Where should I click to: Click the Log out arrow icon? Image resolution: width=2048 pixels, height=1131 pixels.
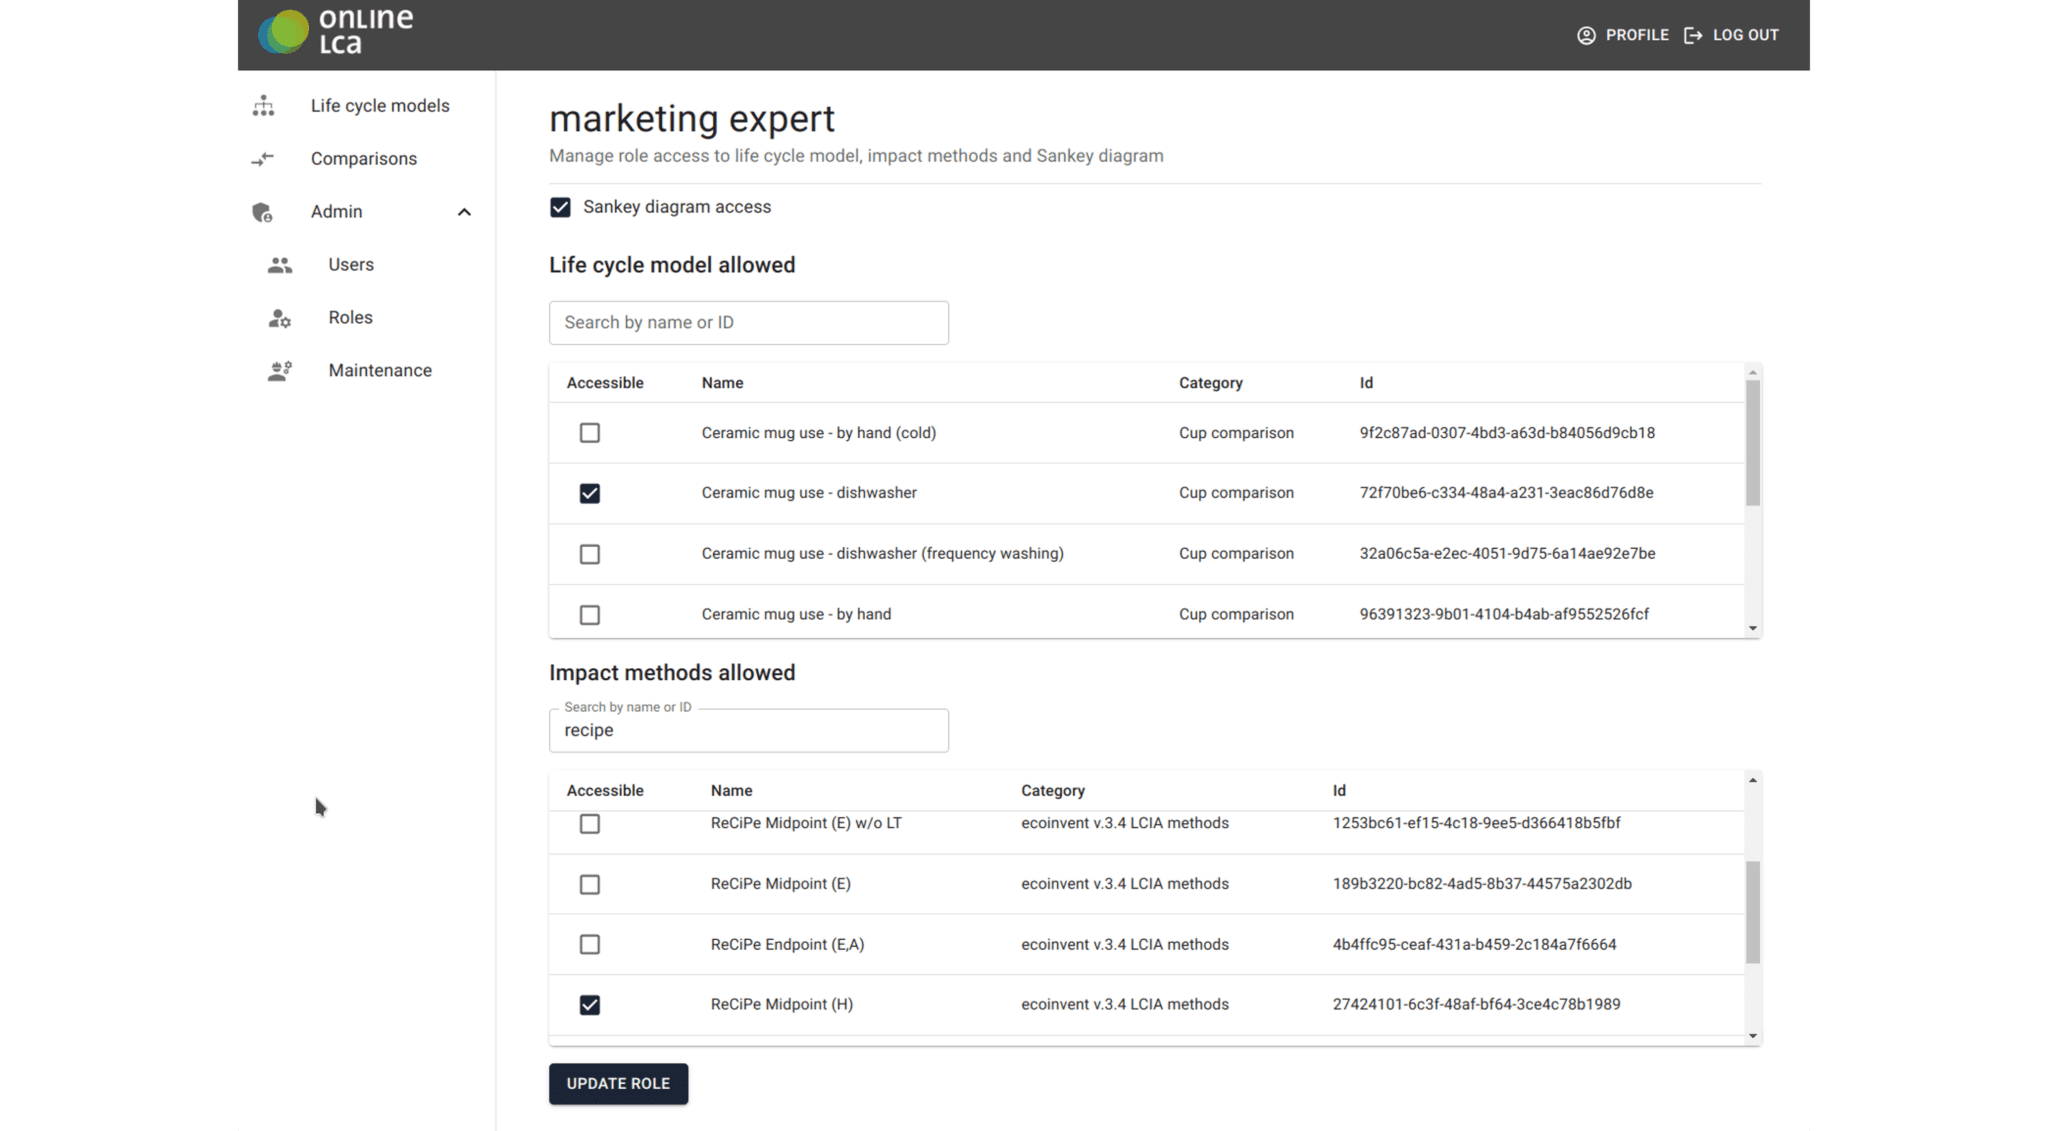(x=1693, y=35)
